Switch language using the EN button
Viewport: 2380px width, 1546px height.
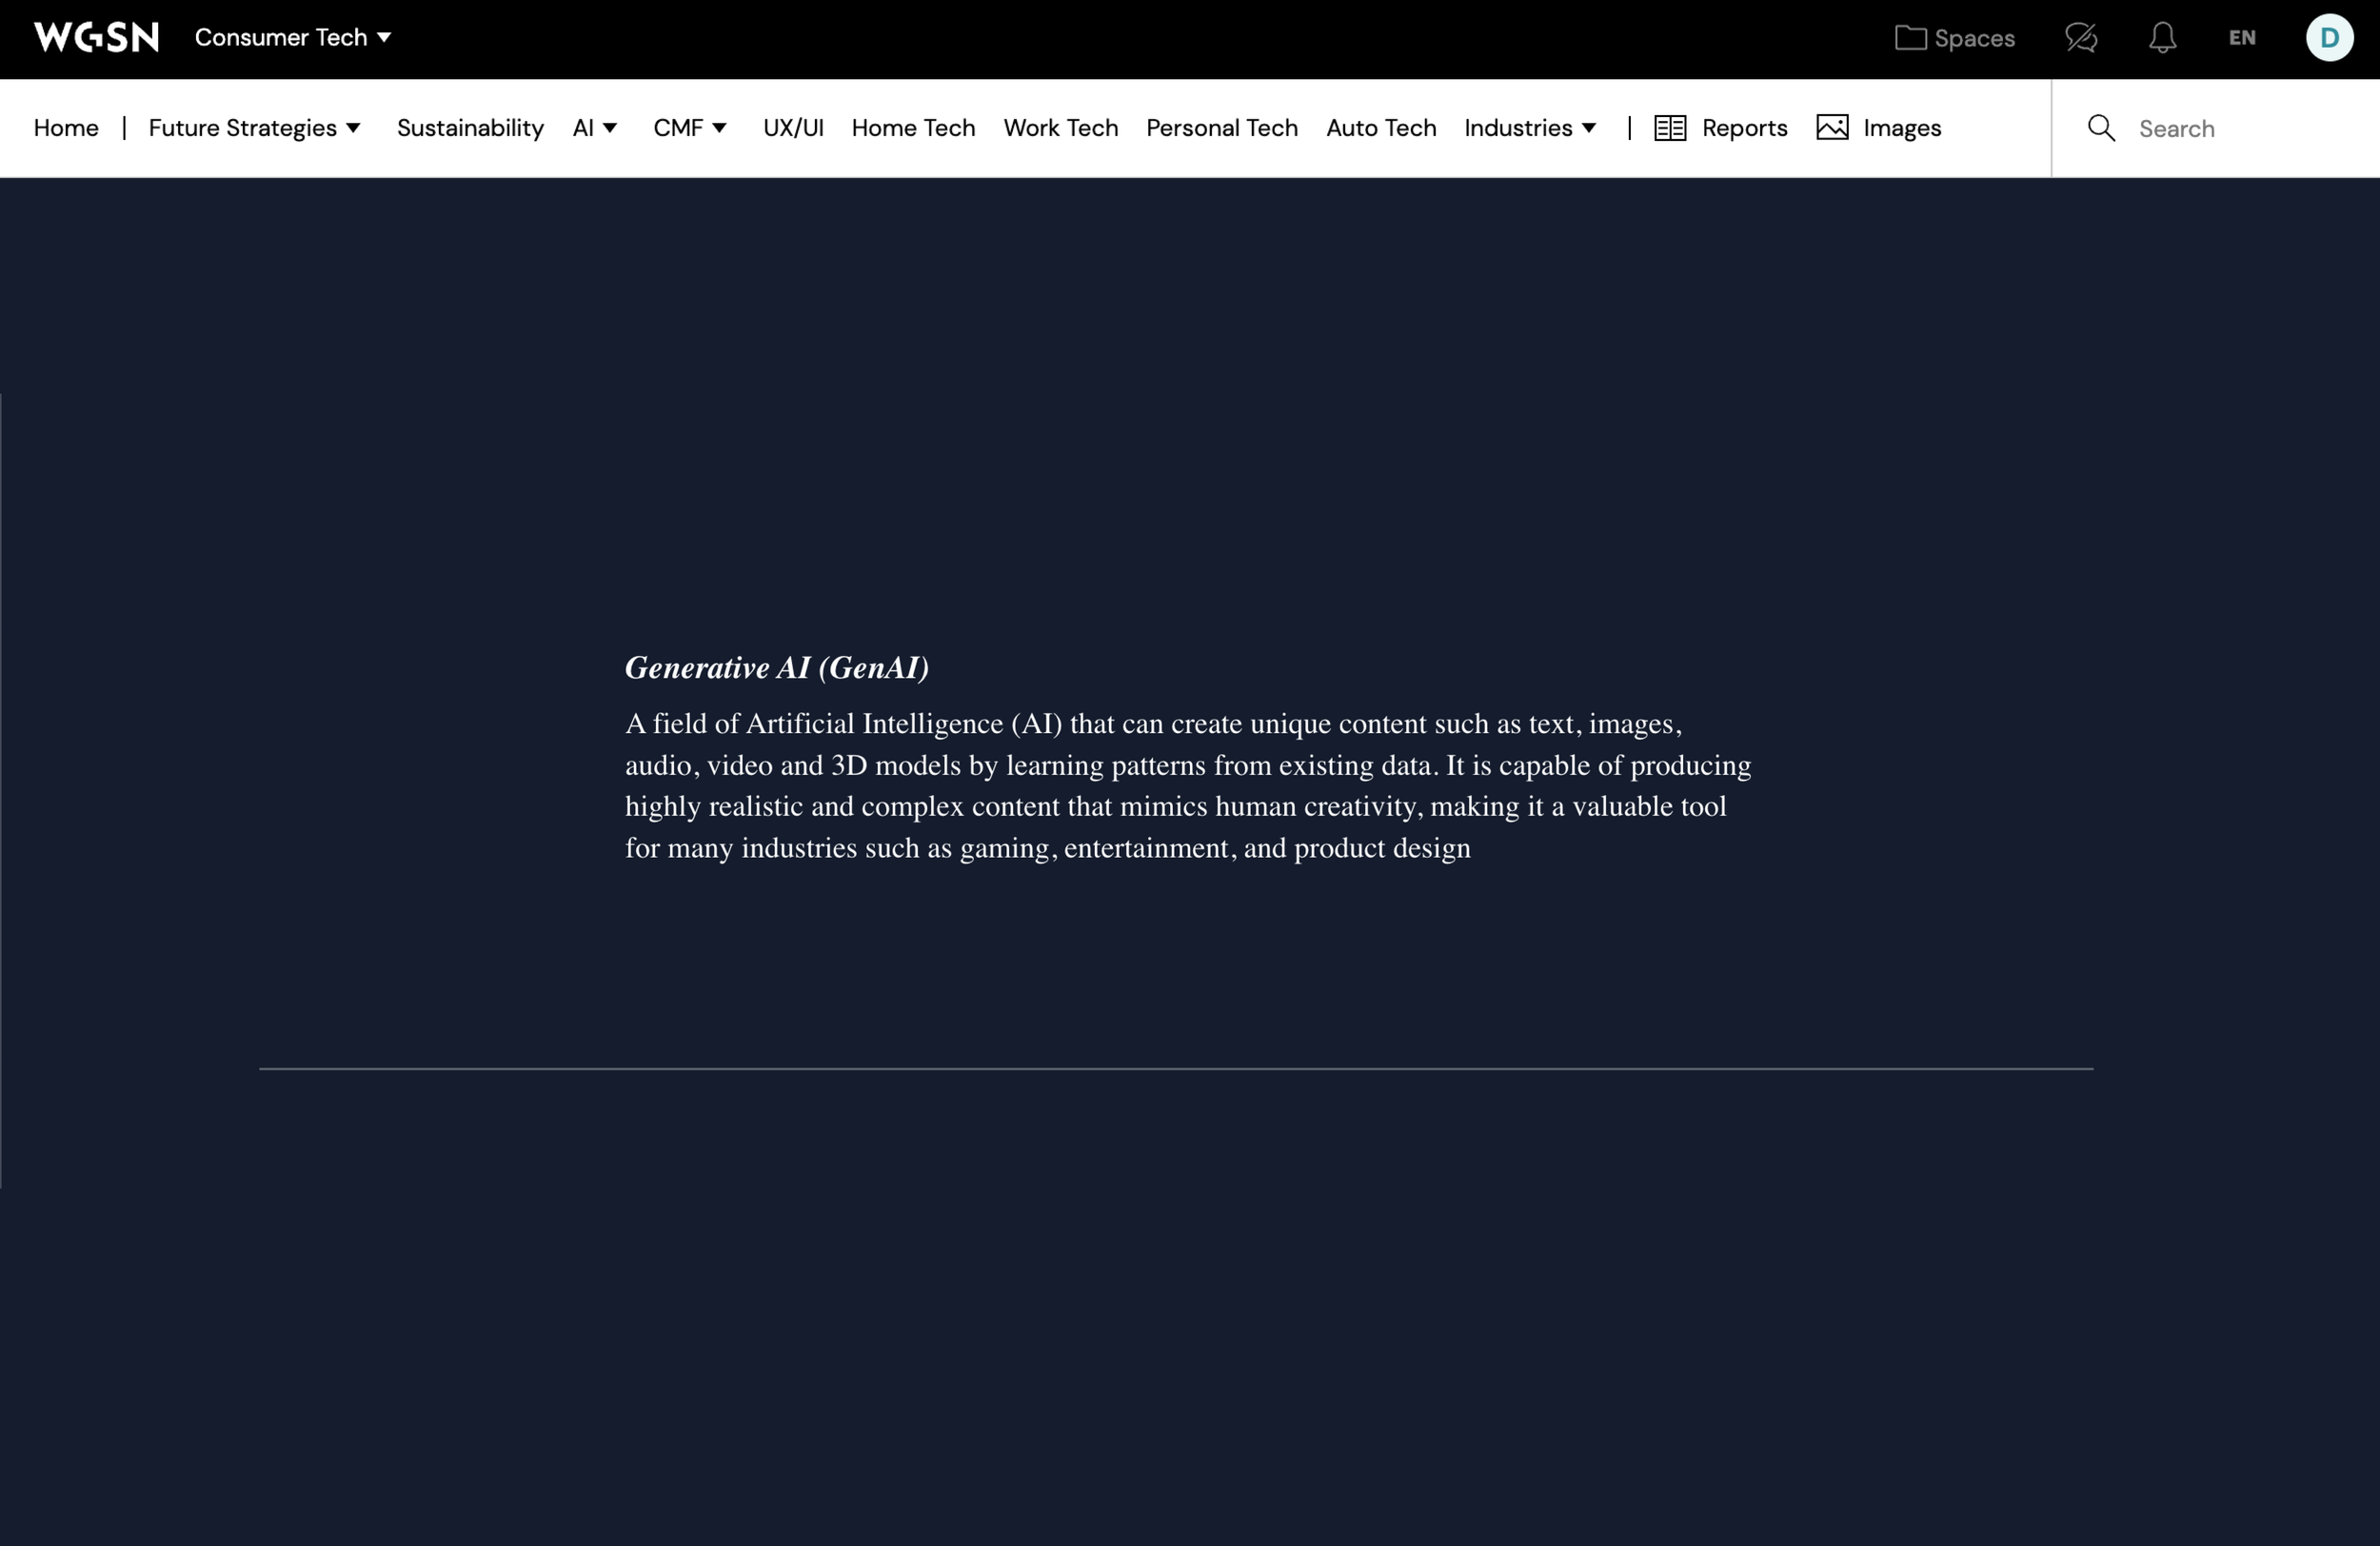pyautogui.click(x=2241, y=38)
